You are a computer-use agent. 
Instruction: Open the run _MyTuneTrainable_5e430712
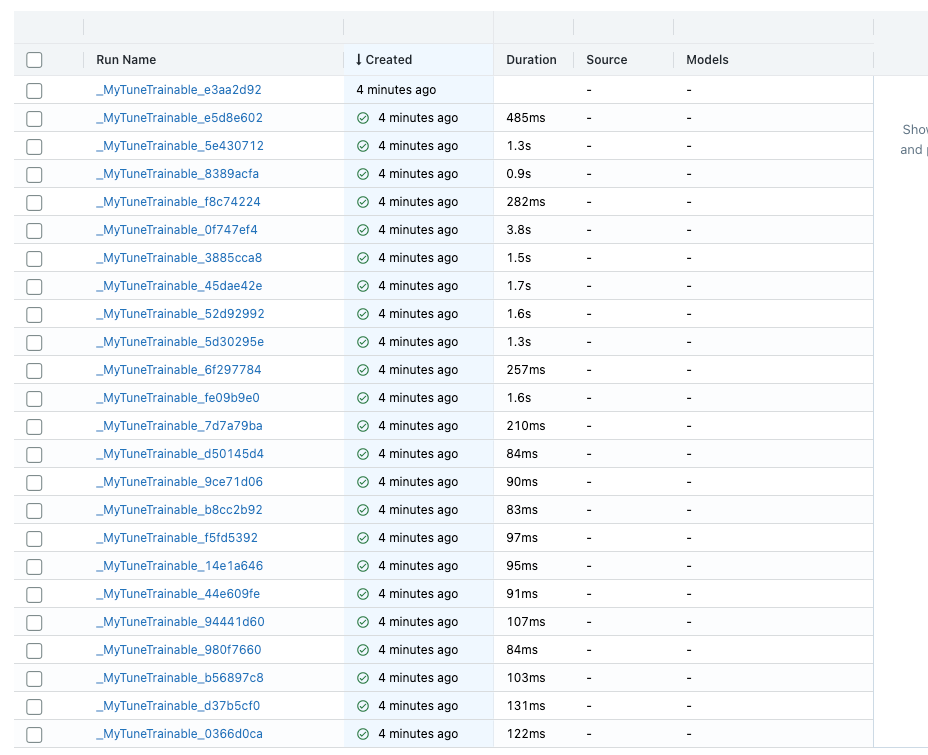coord(178,145)
